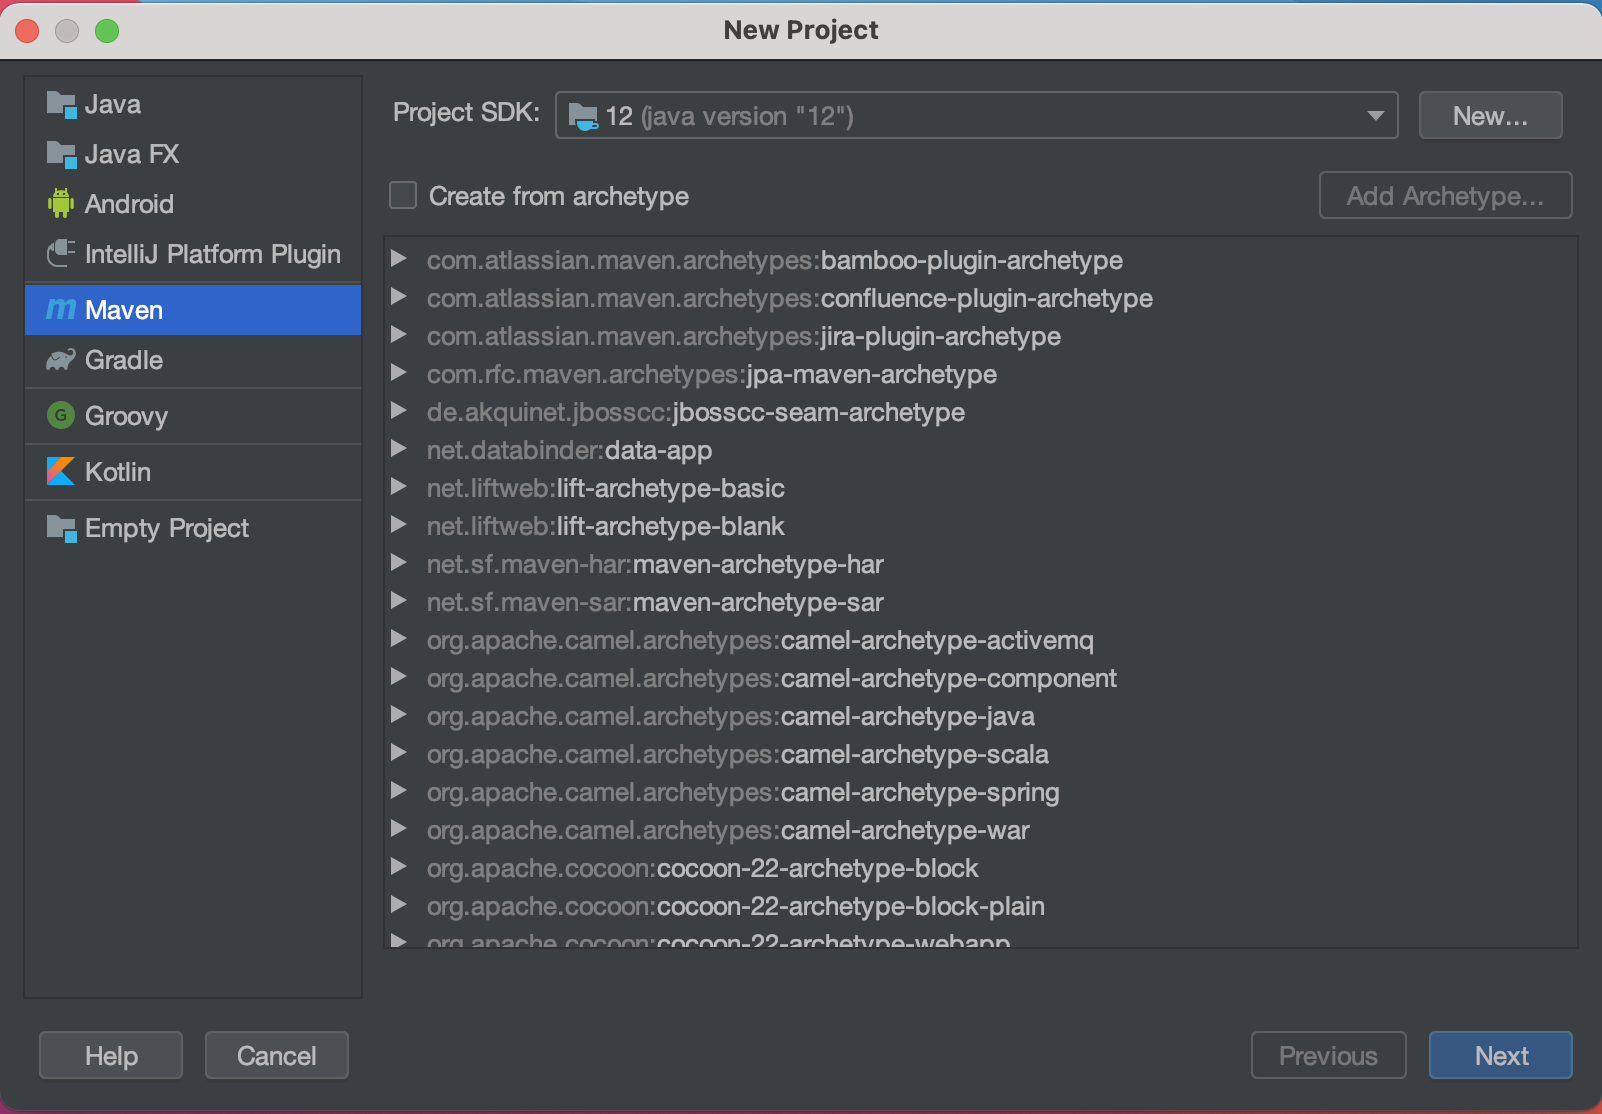Select the Gradle elephant icon

pos(60,360)
